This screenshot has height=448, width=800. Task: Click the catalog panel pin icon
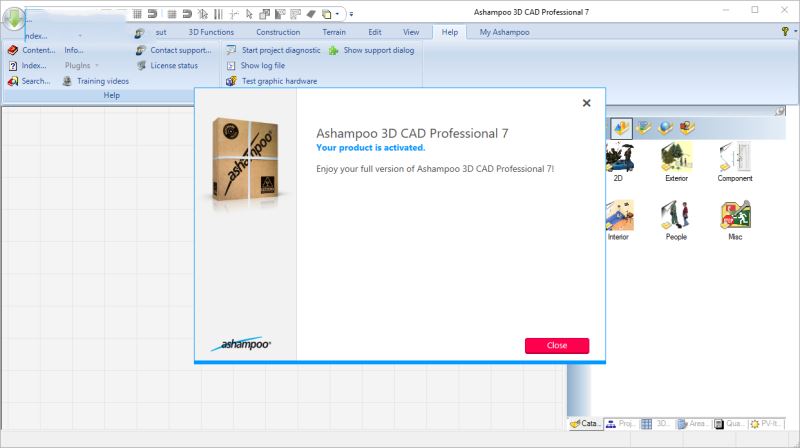(780, 111)
